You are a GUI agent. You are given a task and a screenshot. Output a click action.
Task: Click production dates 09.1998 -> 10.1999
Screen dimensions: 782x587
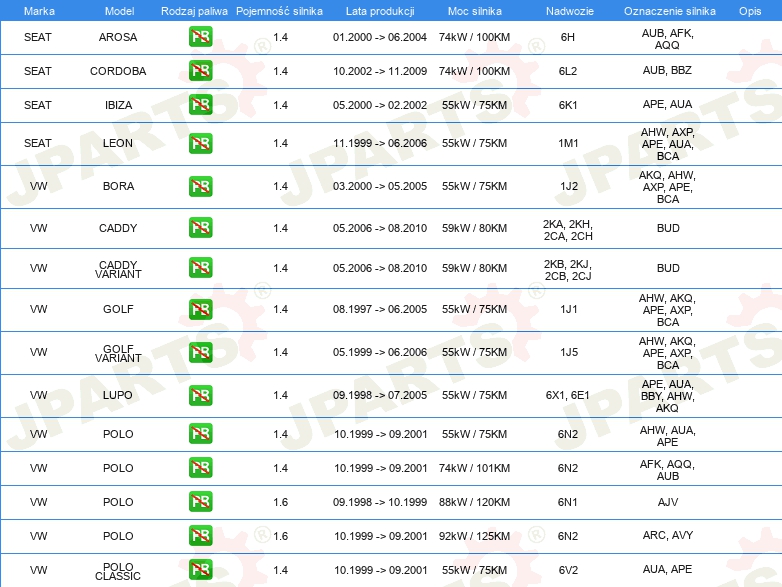point(380,502)
